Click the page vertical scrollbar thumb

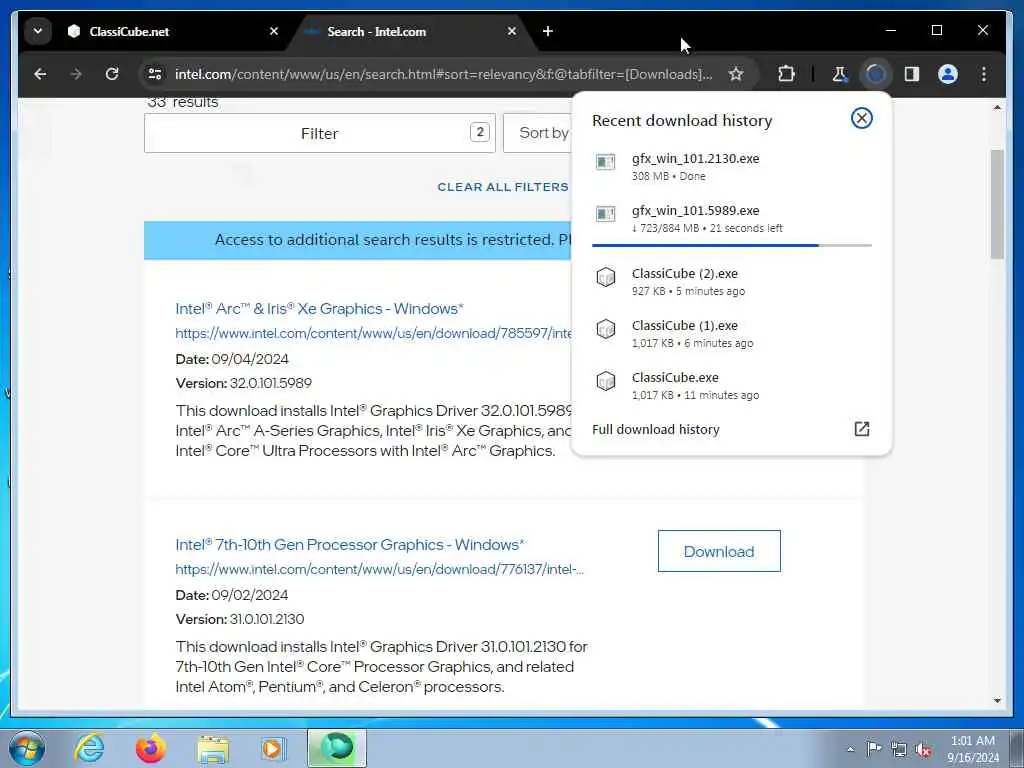pyautogui.click(x=997, y=204)
